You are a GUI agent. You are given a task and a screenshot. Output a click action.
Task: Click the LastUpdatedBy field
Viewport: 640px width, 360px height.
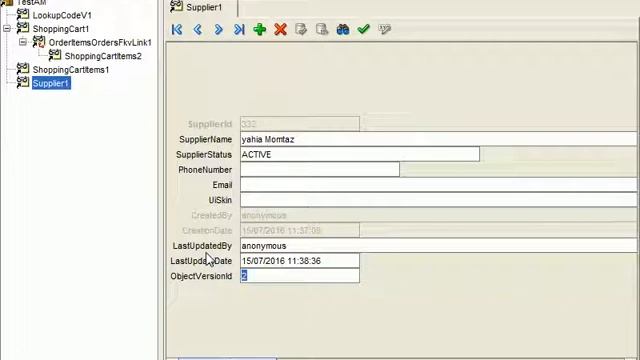(439, 246)
